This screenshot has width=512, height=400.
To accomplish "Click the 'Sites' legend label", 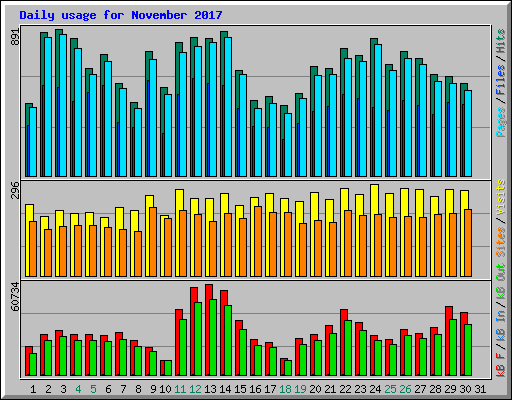I will point(500,242).
